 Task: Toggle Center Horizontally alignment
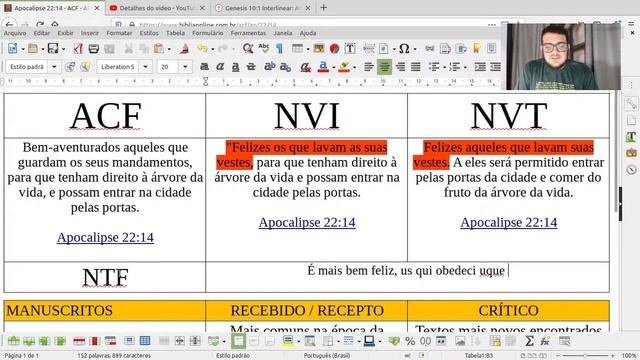pos(384,67)
